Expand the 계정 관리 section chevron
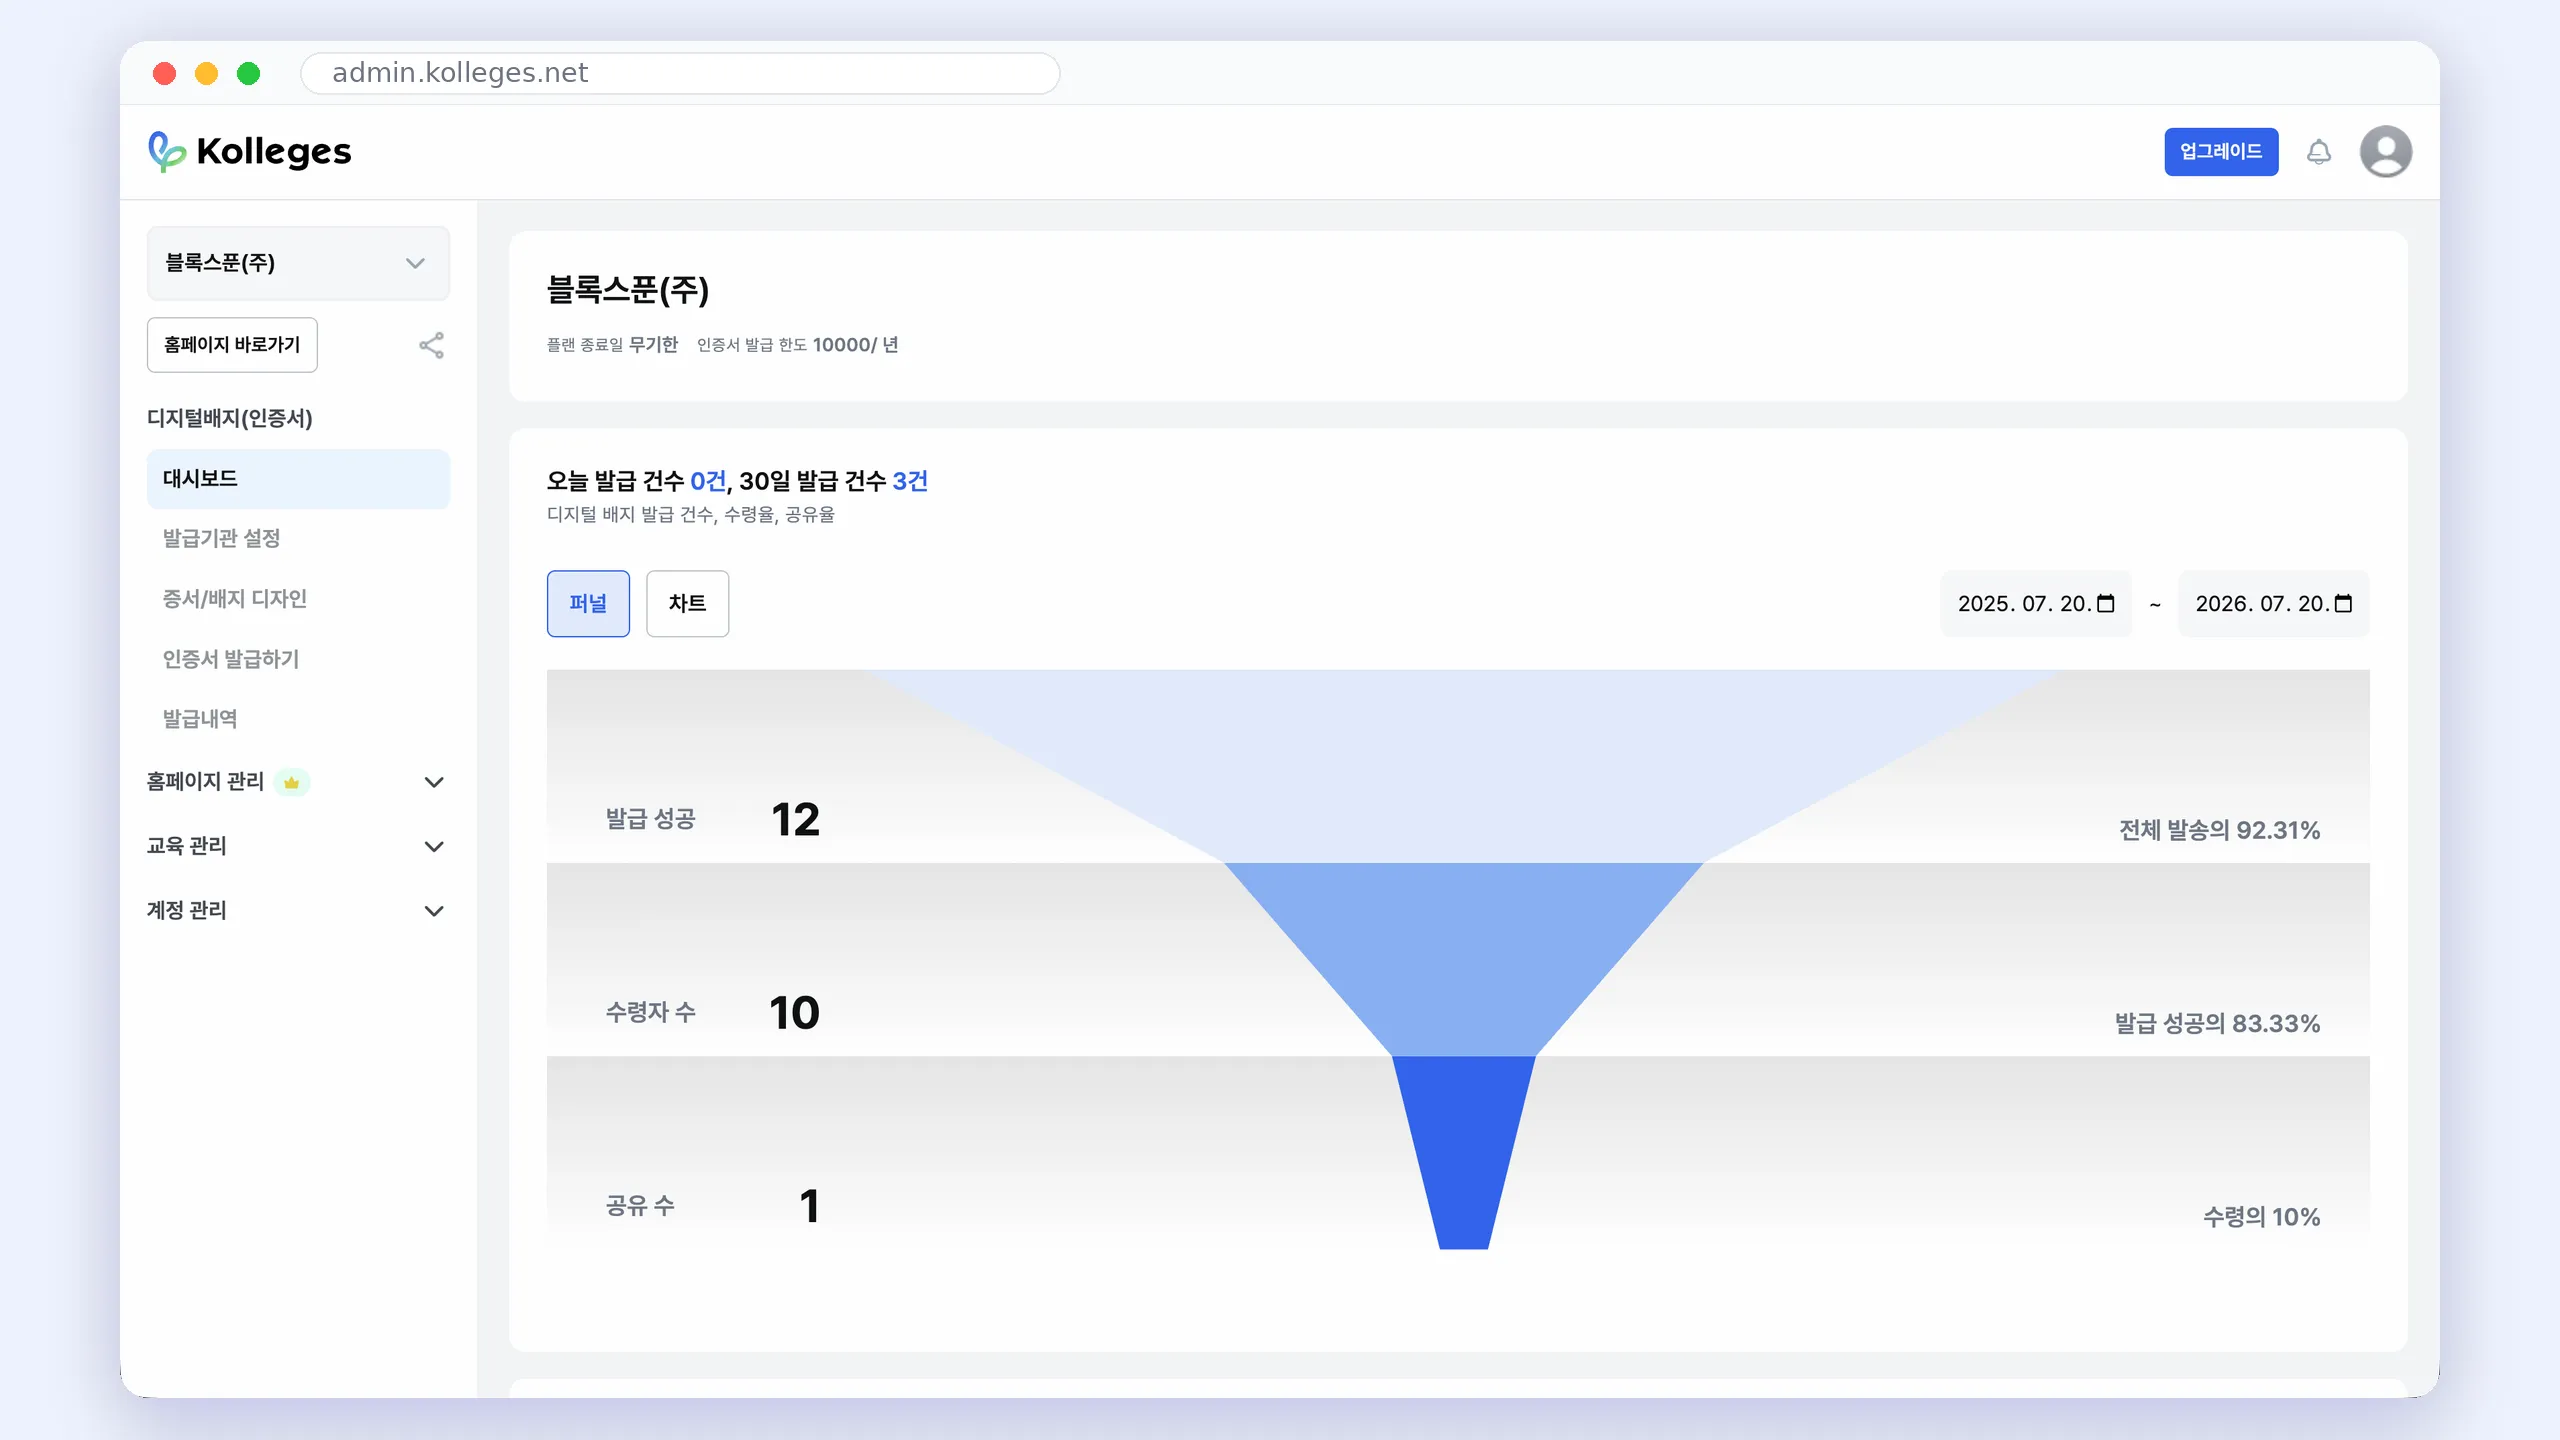Image resolution: width=2560 pixels, height=1440 pixels. (x=434, y=911)
